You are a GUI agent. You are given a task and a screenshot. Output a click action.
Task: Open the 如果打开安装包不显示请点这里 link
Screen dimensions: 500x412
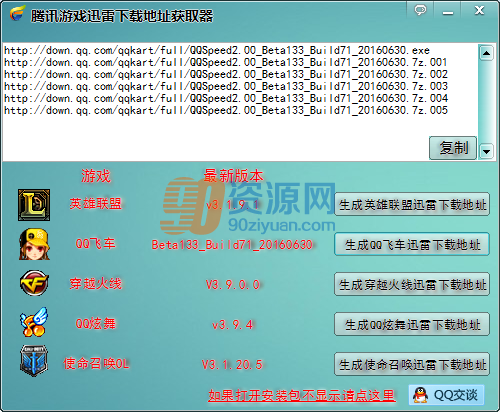tap(302, 396)
